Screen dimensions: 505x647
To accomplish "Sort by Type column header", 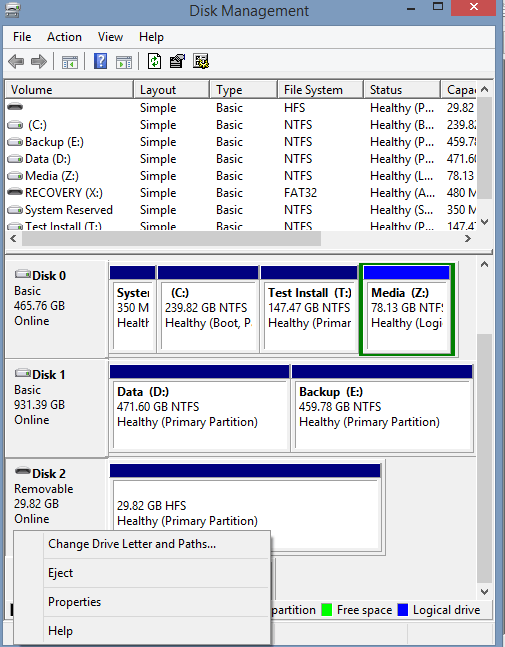I will pyautogui.click(x=243, y=90).
